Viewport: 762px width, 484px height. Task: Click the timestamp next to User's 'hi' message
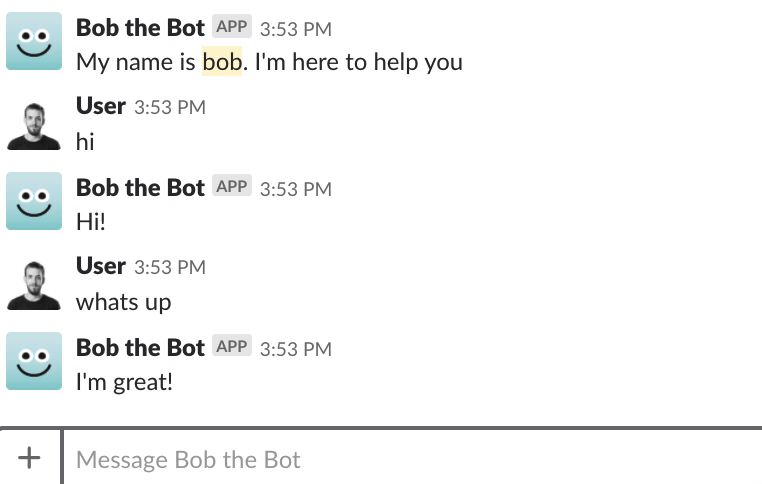point(169,107)
